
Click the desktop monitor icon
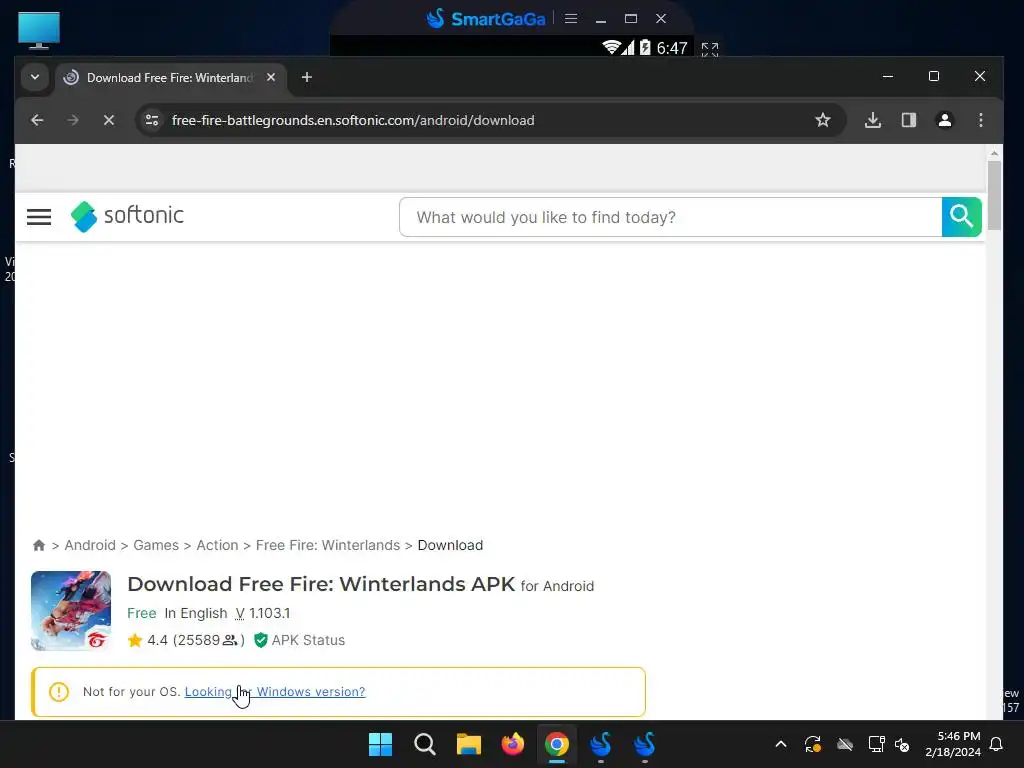[39, 30]
